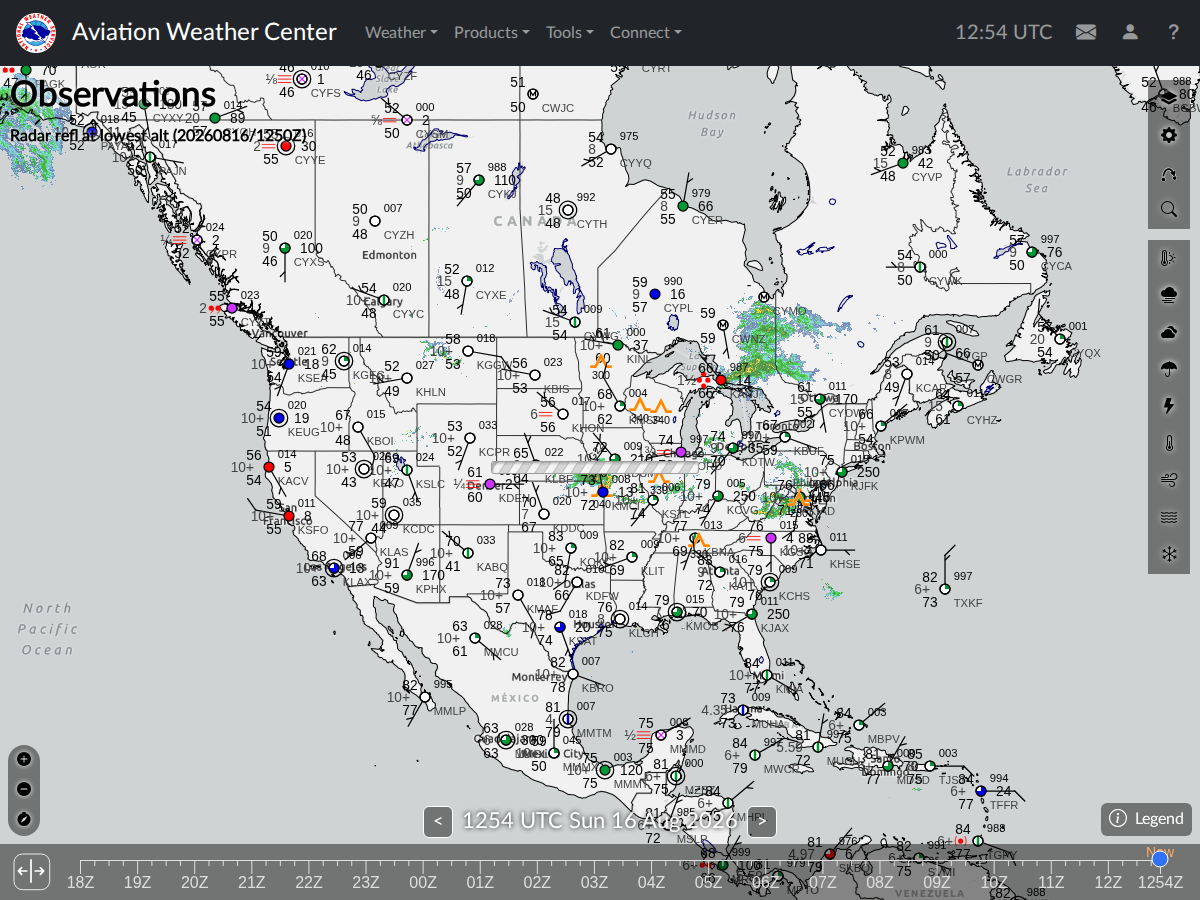Jump to 18Z on the timeline

click(80, 882)
